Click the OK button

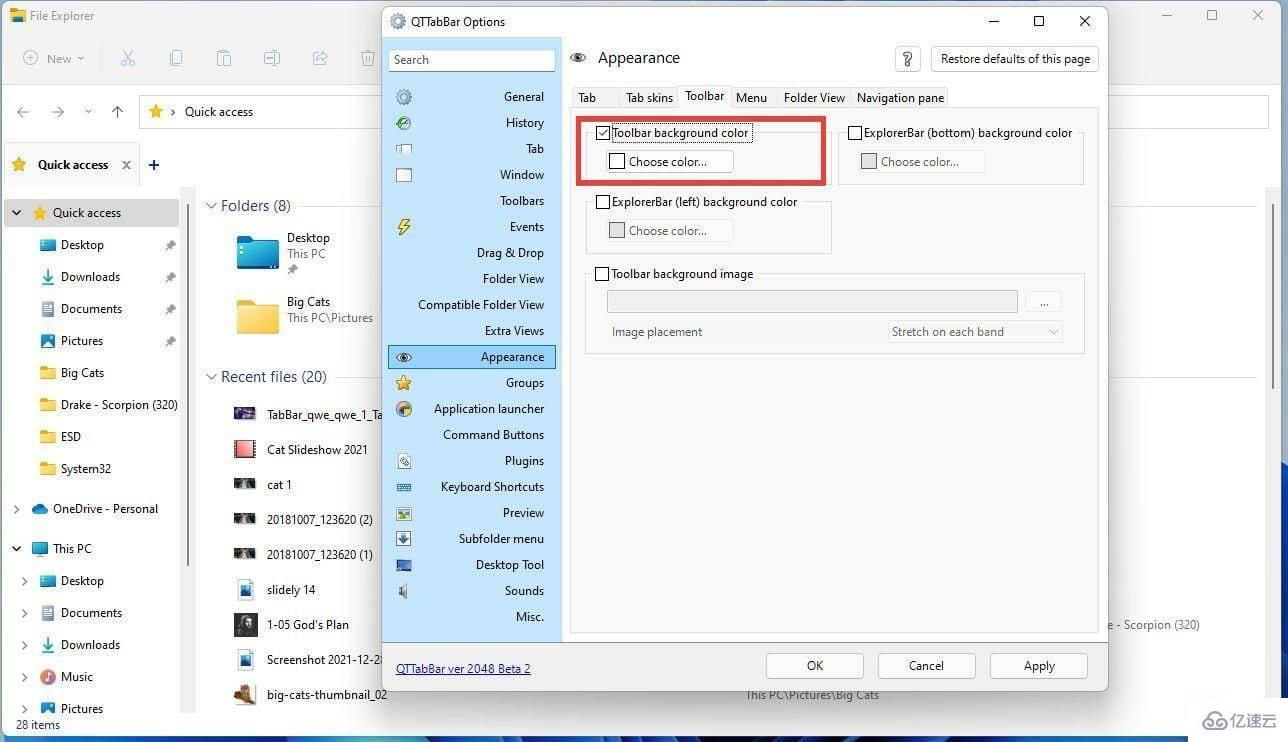tap(815, 666)
